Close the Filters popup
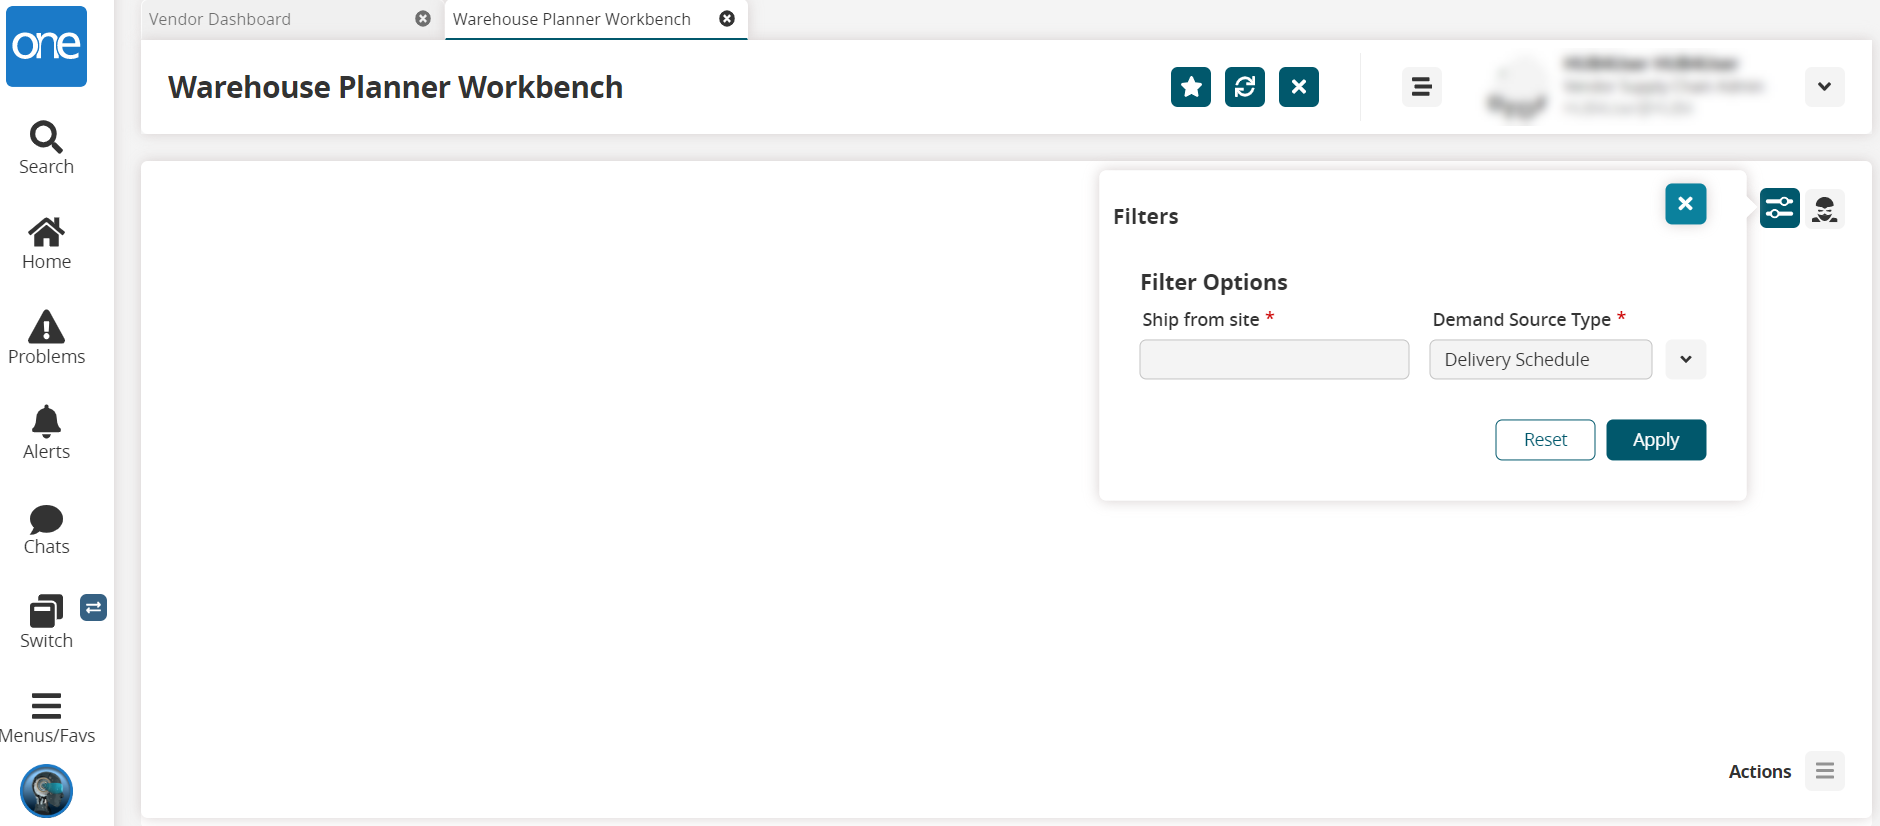Image resolution: width=1880 pixels, height=826 pixels. 1685,204
